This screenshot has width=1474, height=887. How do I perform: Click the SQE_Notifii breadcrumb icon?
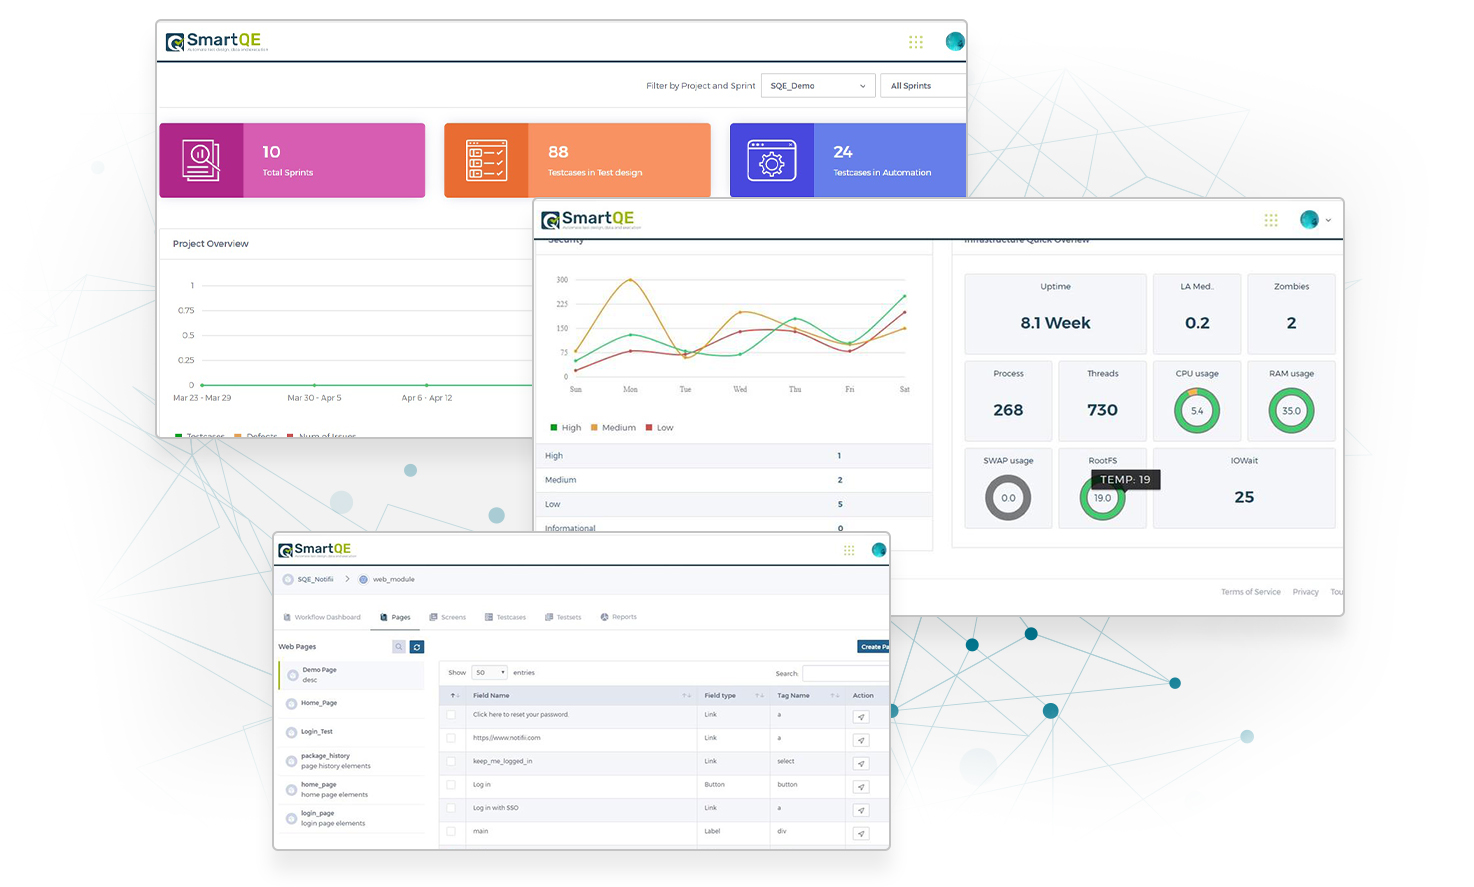[x=288, y=580]
